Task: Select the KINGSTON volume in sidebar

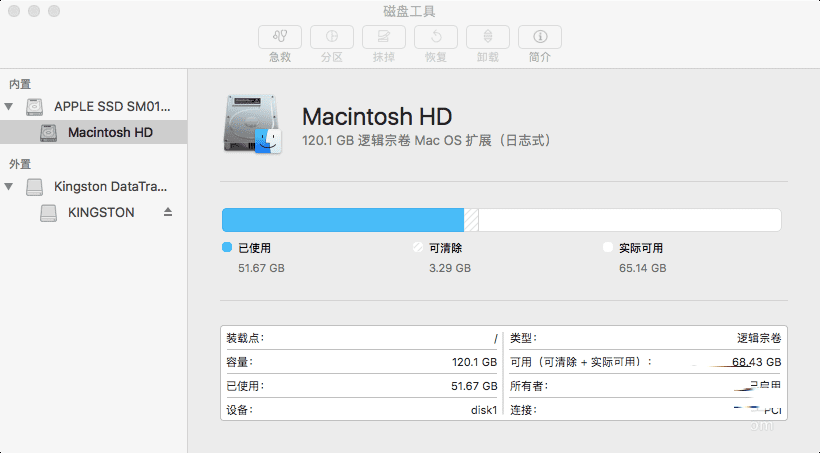Action: [x=100, y=212]
